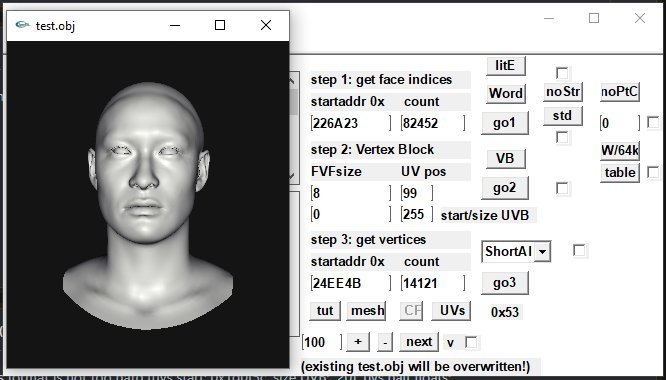Toggle the checkbox beside ShortAl dropdown
The width and height of the screenshot is (666, 380).
[579, 251]
